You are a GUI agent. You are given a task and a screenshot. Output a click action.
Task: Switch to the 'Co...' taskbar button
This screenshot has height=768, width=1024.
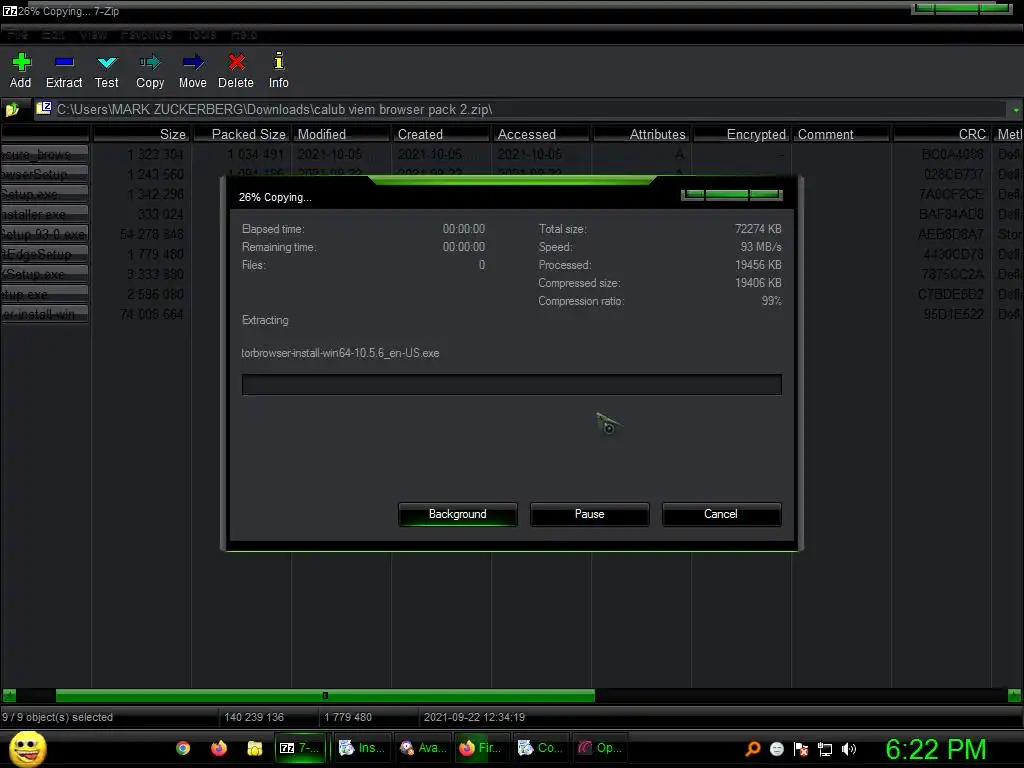(x=541, y=748)
